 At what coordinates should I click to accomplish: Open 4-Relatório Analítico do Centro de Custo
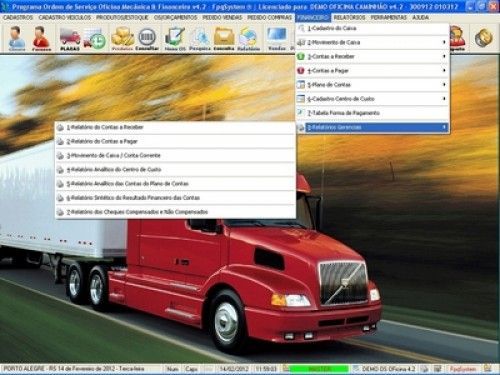click(x=175, y=170)
